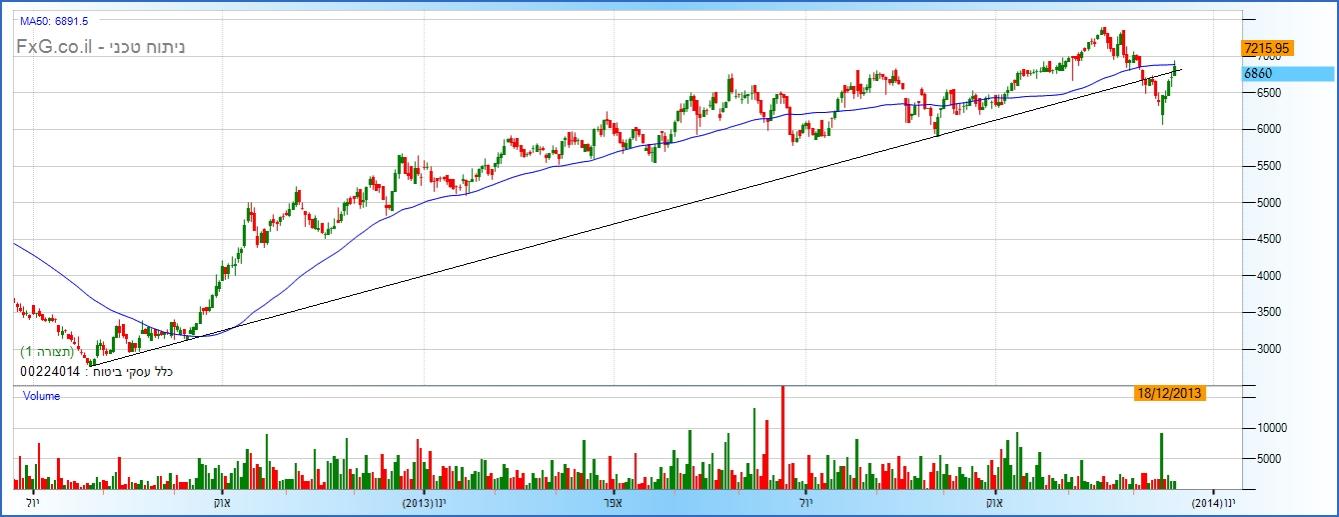This screenshot has width=1339, height=517.
Task: Select the orange 7215.95 price tag
Action: (1267, 48)
